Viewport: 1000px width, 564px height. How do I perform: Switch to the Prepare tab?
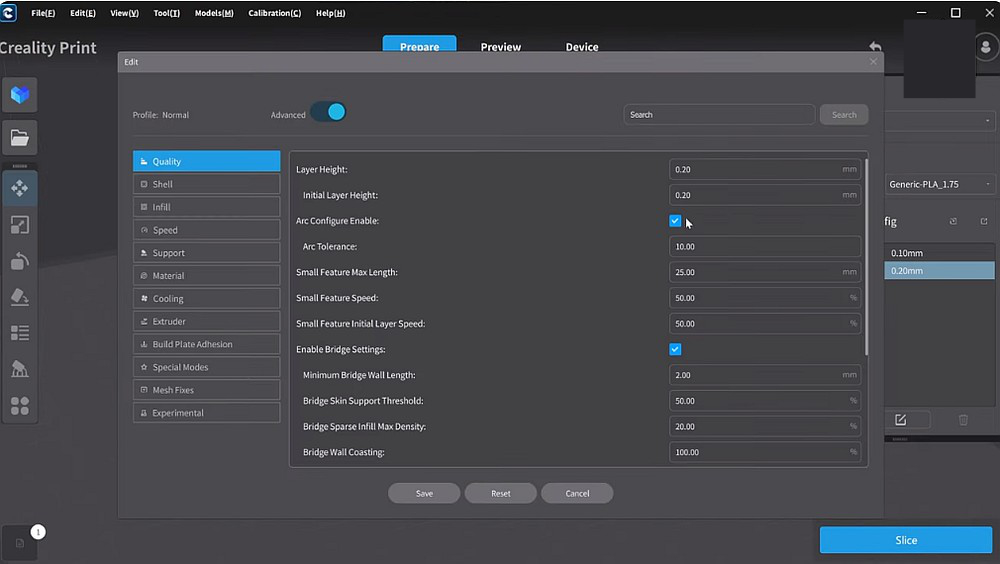(420, 45)
